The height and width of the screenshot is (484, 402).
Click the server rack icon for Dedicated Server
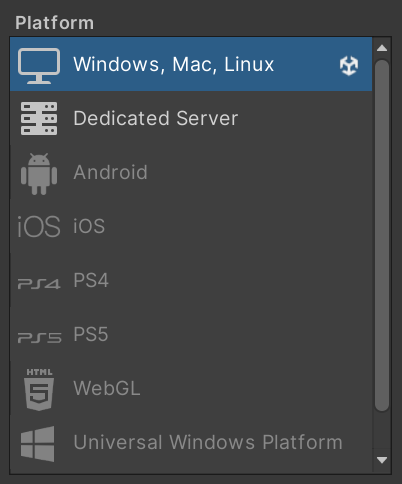pyautogui.click(x=39, y=118)
